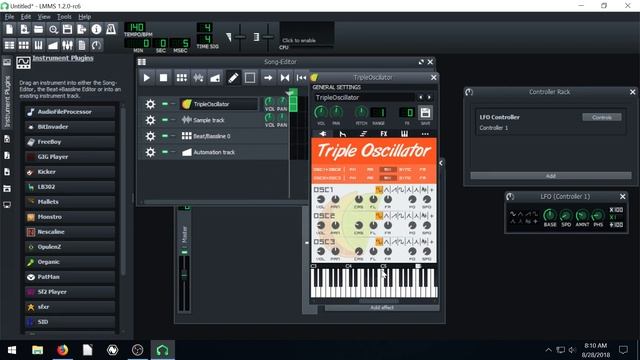
Task: Select Monstro from Instrument Plugins
Action: click(x=70, y=217)
